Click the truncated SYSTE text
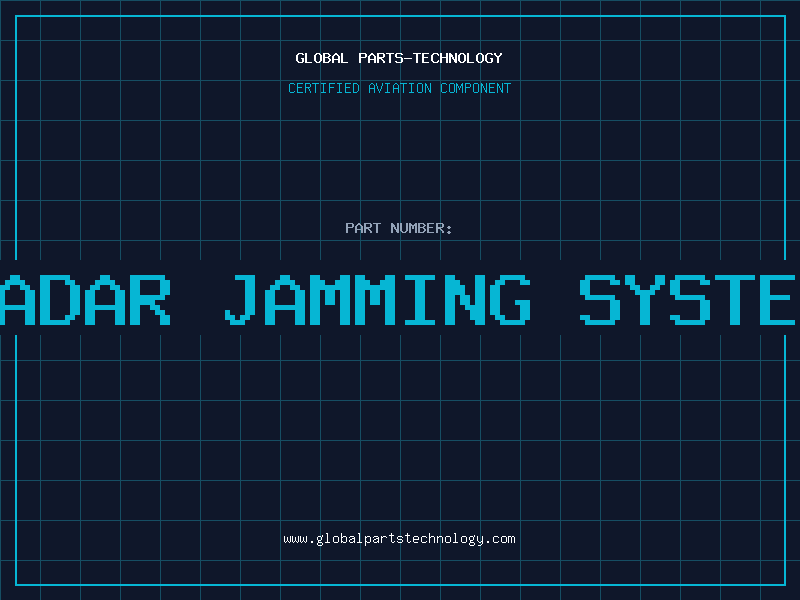The width and height of the screenshot is (800, 600). 688,299
